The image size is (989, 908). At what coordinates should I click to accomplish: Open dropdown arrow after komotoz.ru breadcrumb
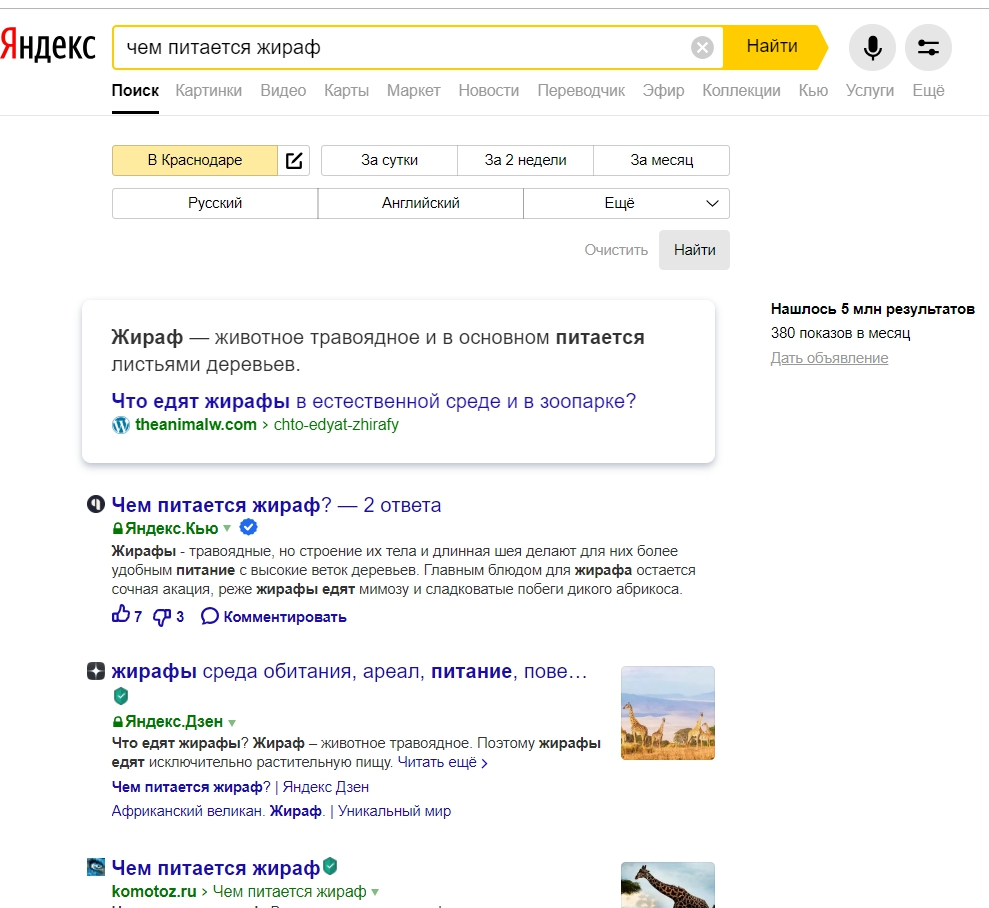click(x=375, y=892)
